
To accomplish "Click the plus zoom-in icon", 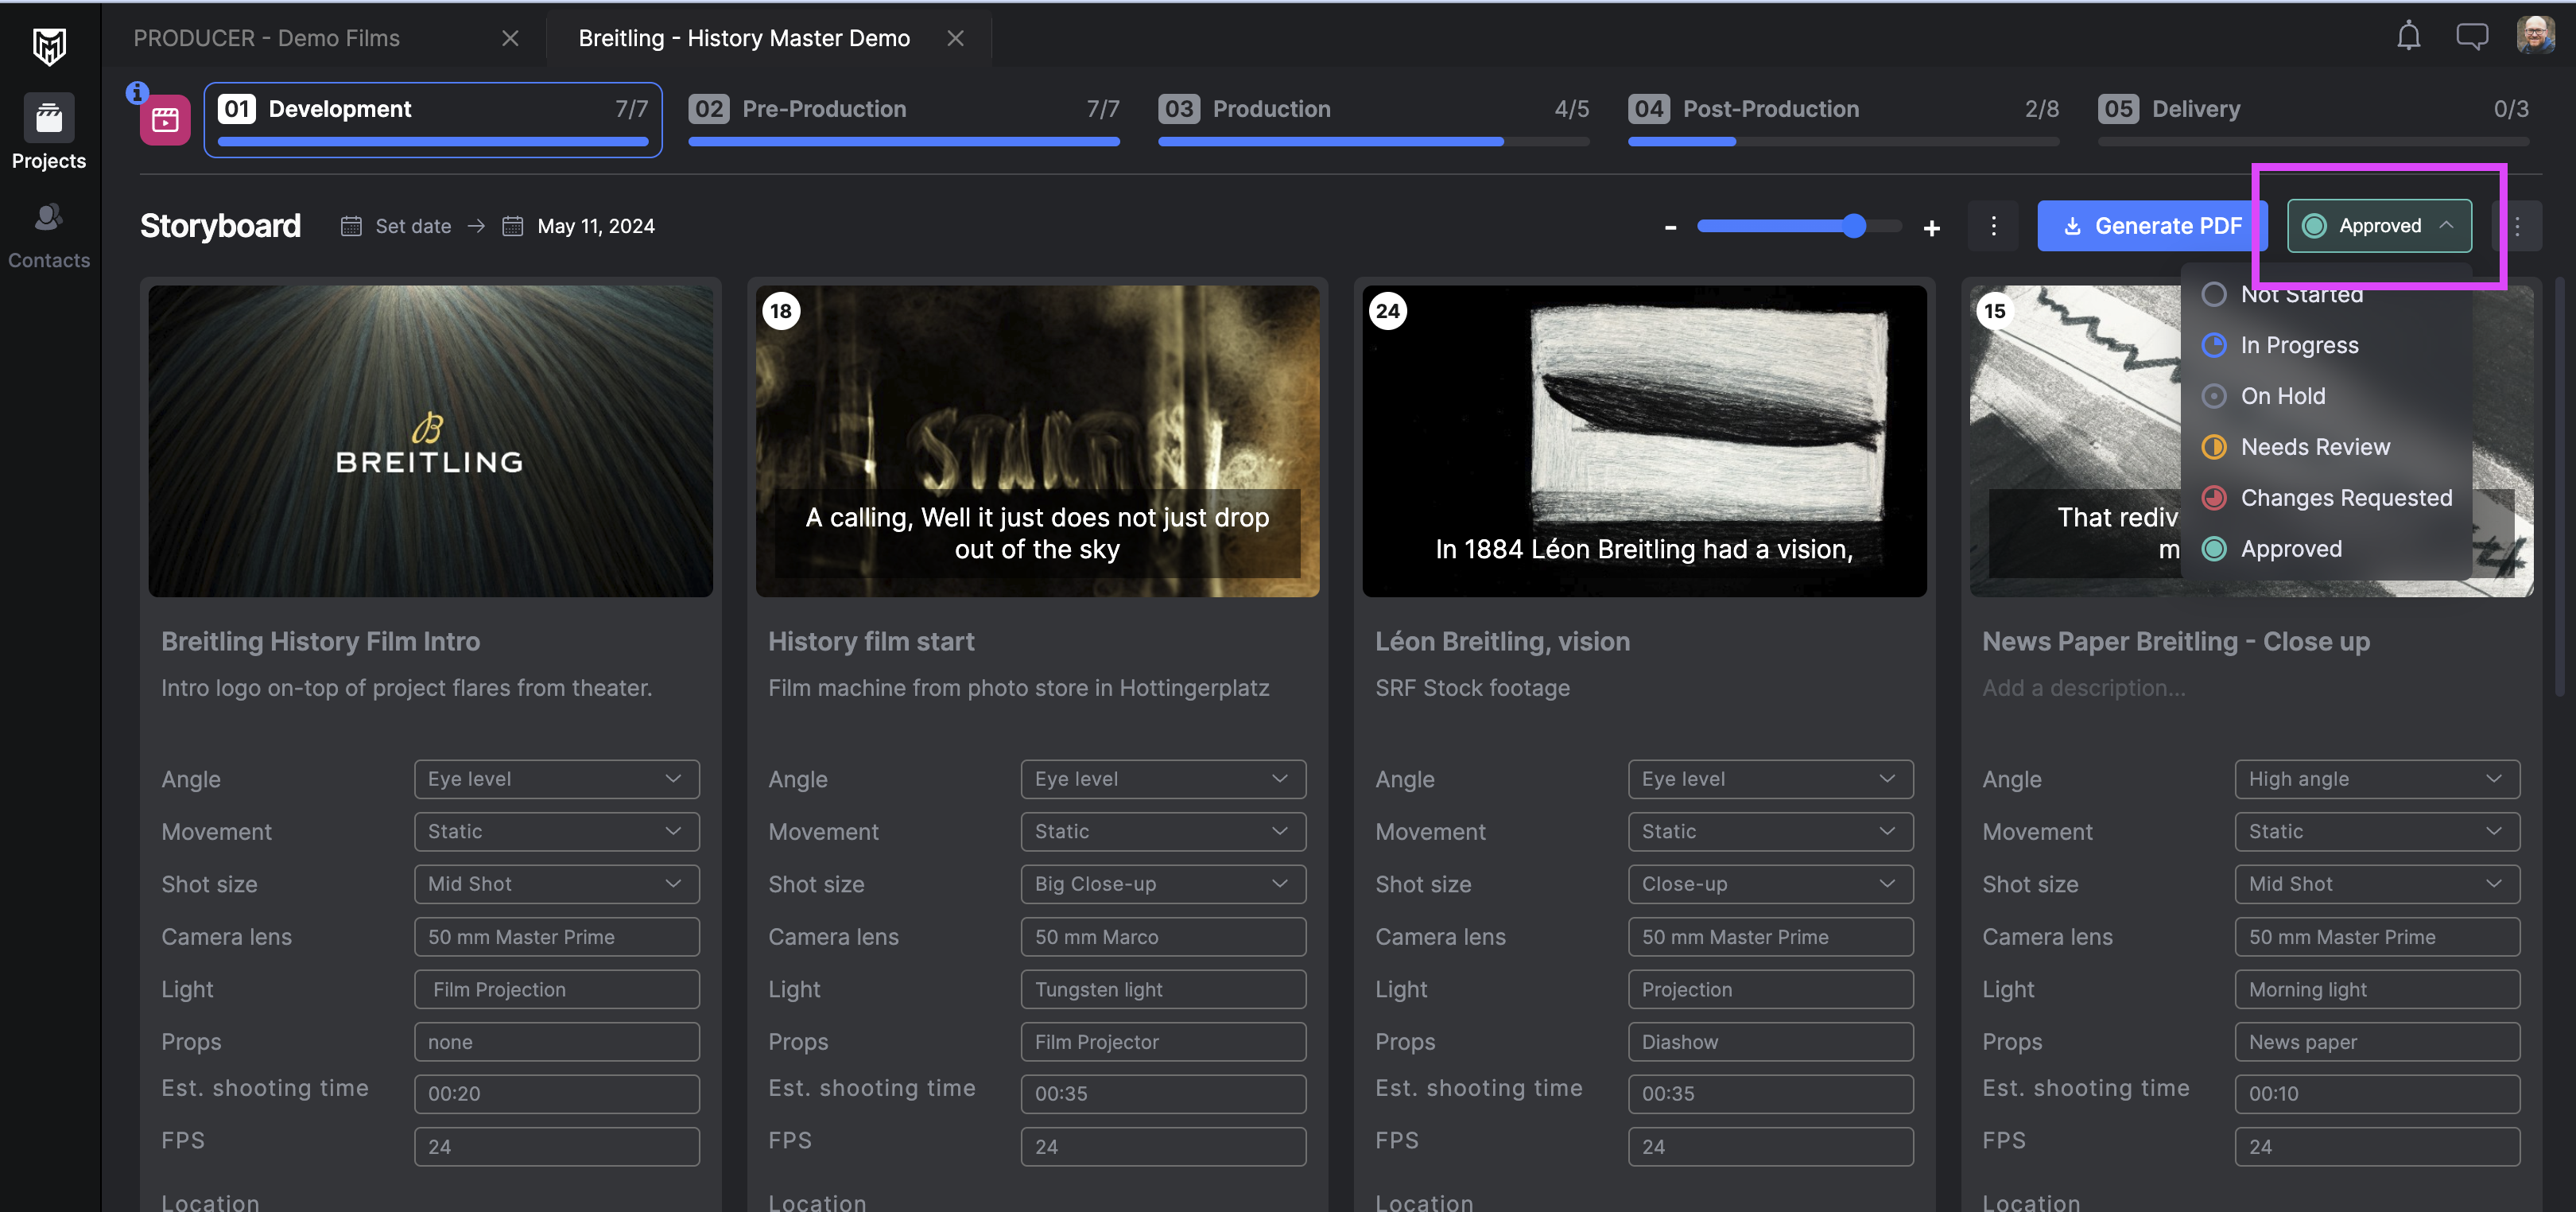I will point(1931,228).
